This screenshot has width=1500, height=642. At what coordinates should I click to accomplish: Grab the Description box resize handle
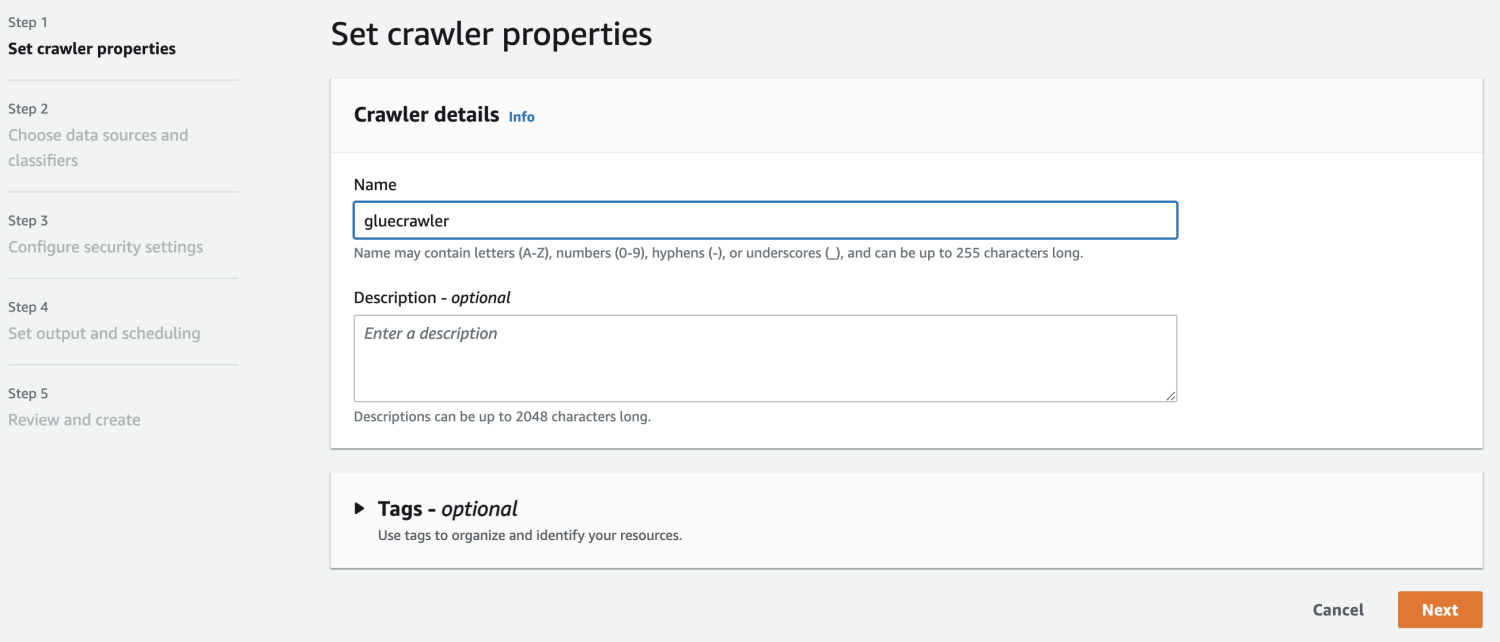pyautogui.click(x=1171, y=396)
